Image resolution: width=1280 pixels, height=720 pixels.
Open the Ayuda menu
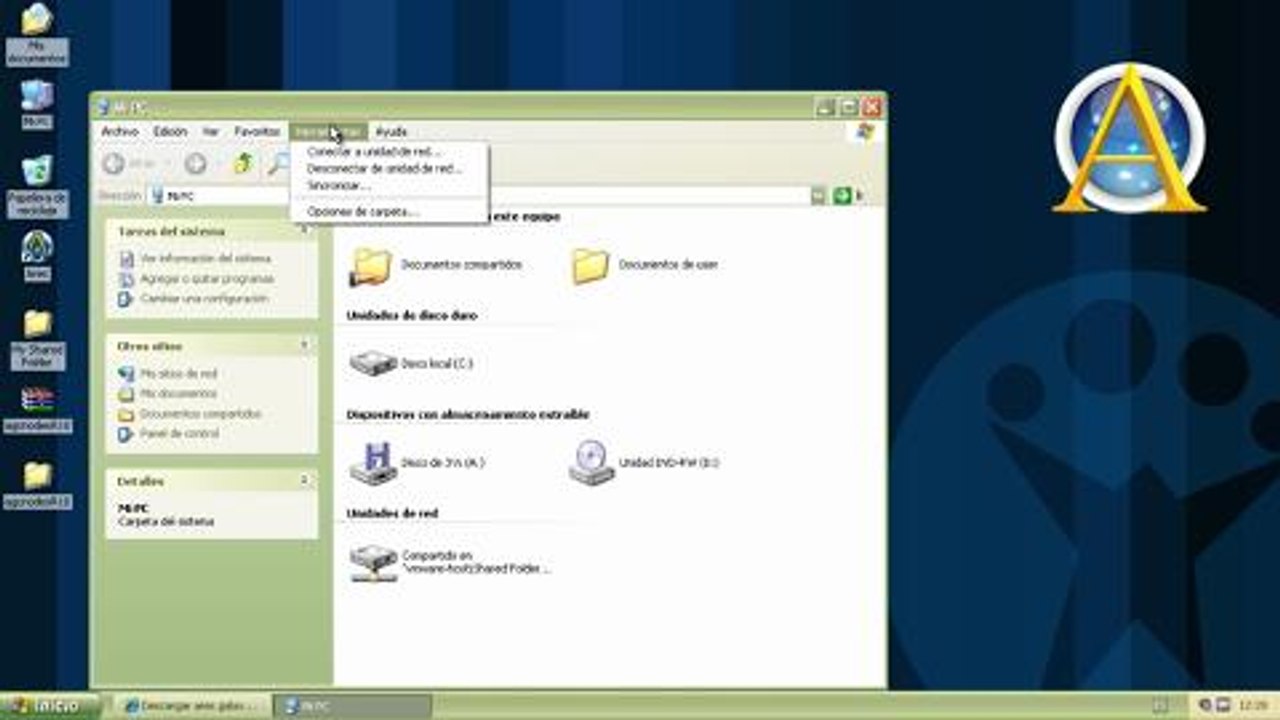click(x=391, y=132)
